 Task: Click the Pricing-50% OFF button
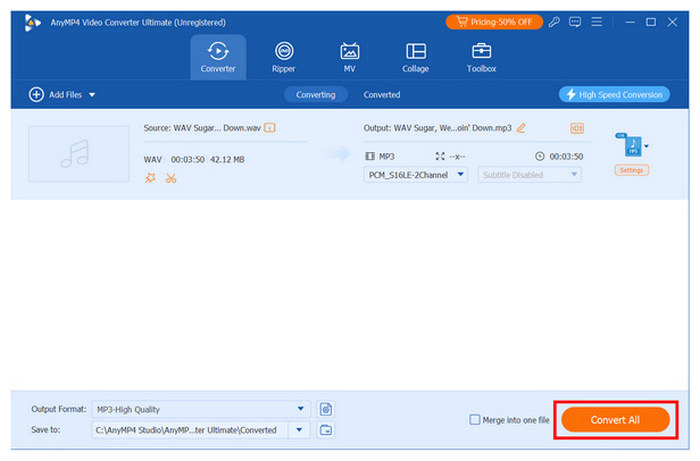(x=494, y=22)
